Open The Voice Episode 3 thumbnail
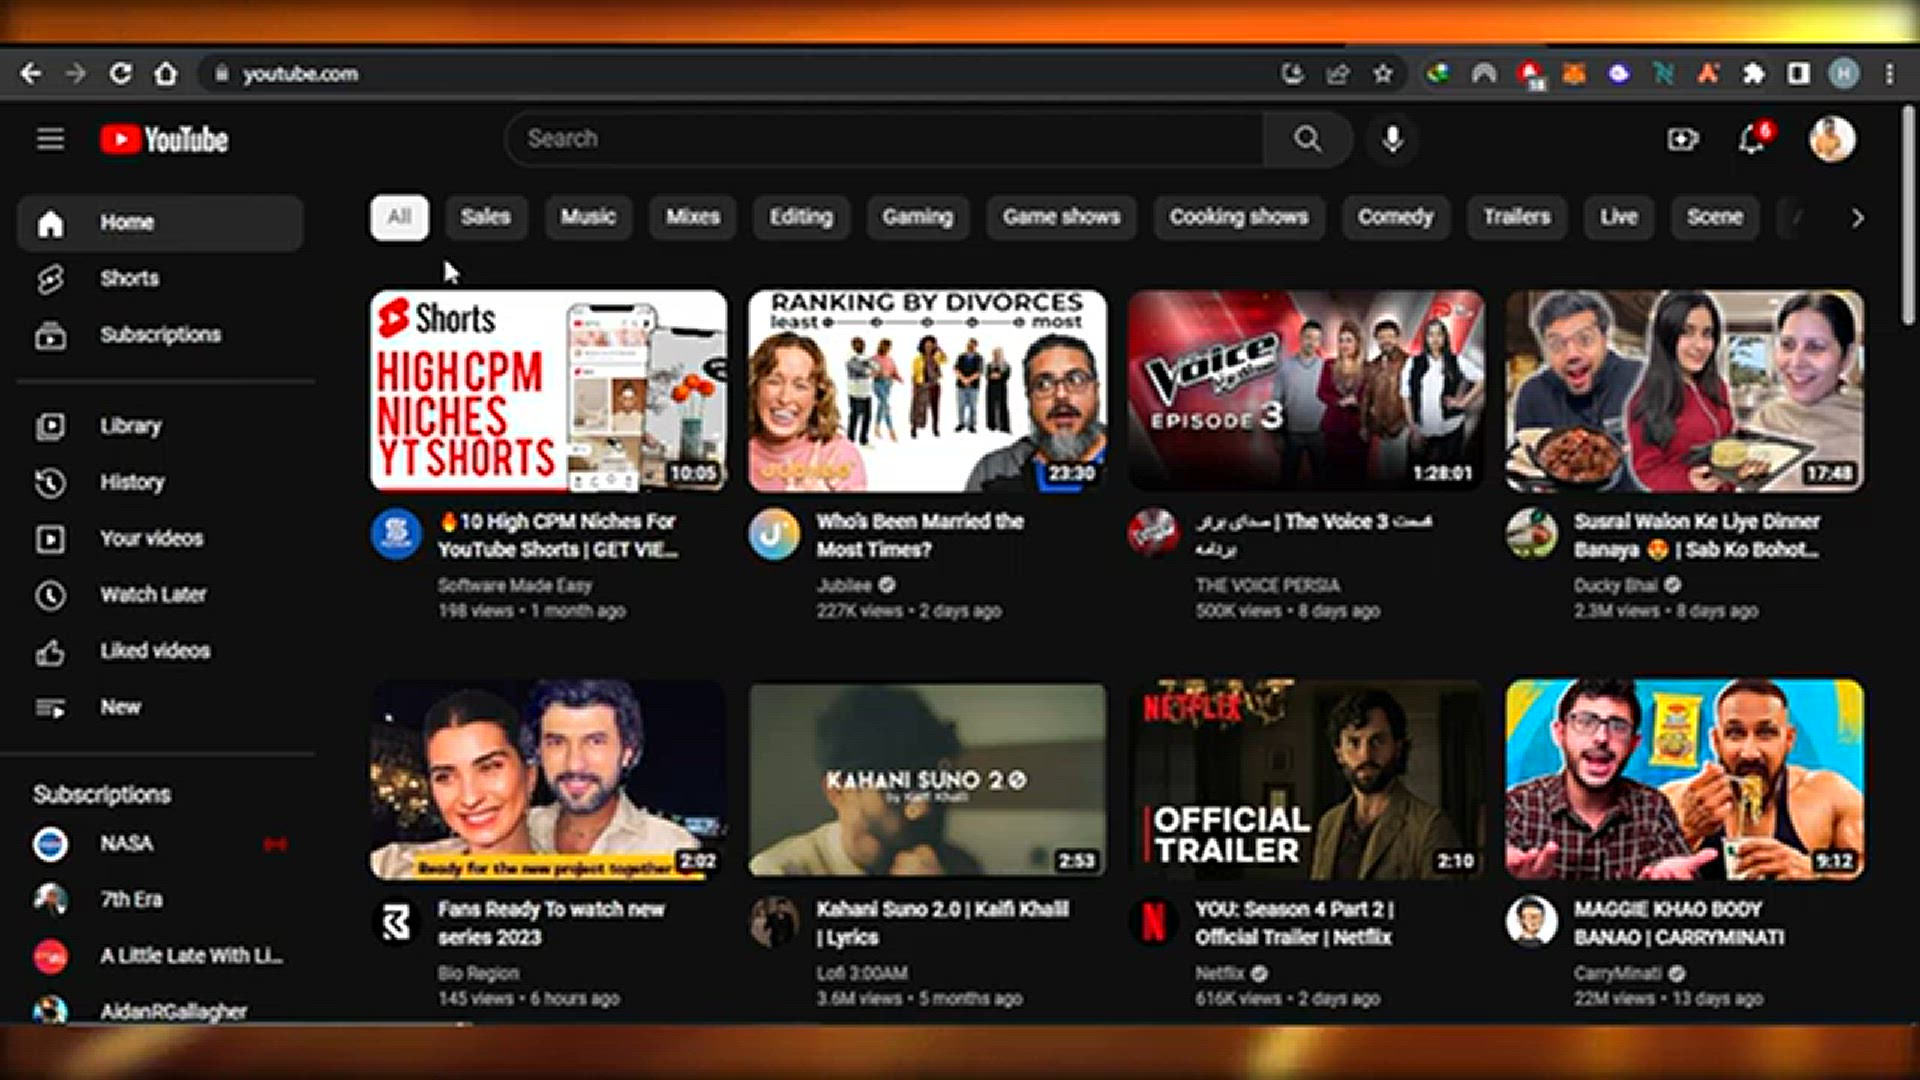The image size is (1920, 1080). point(1306,391)
